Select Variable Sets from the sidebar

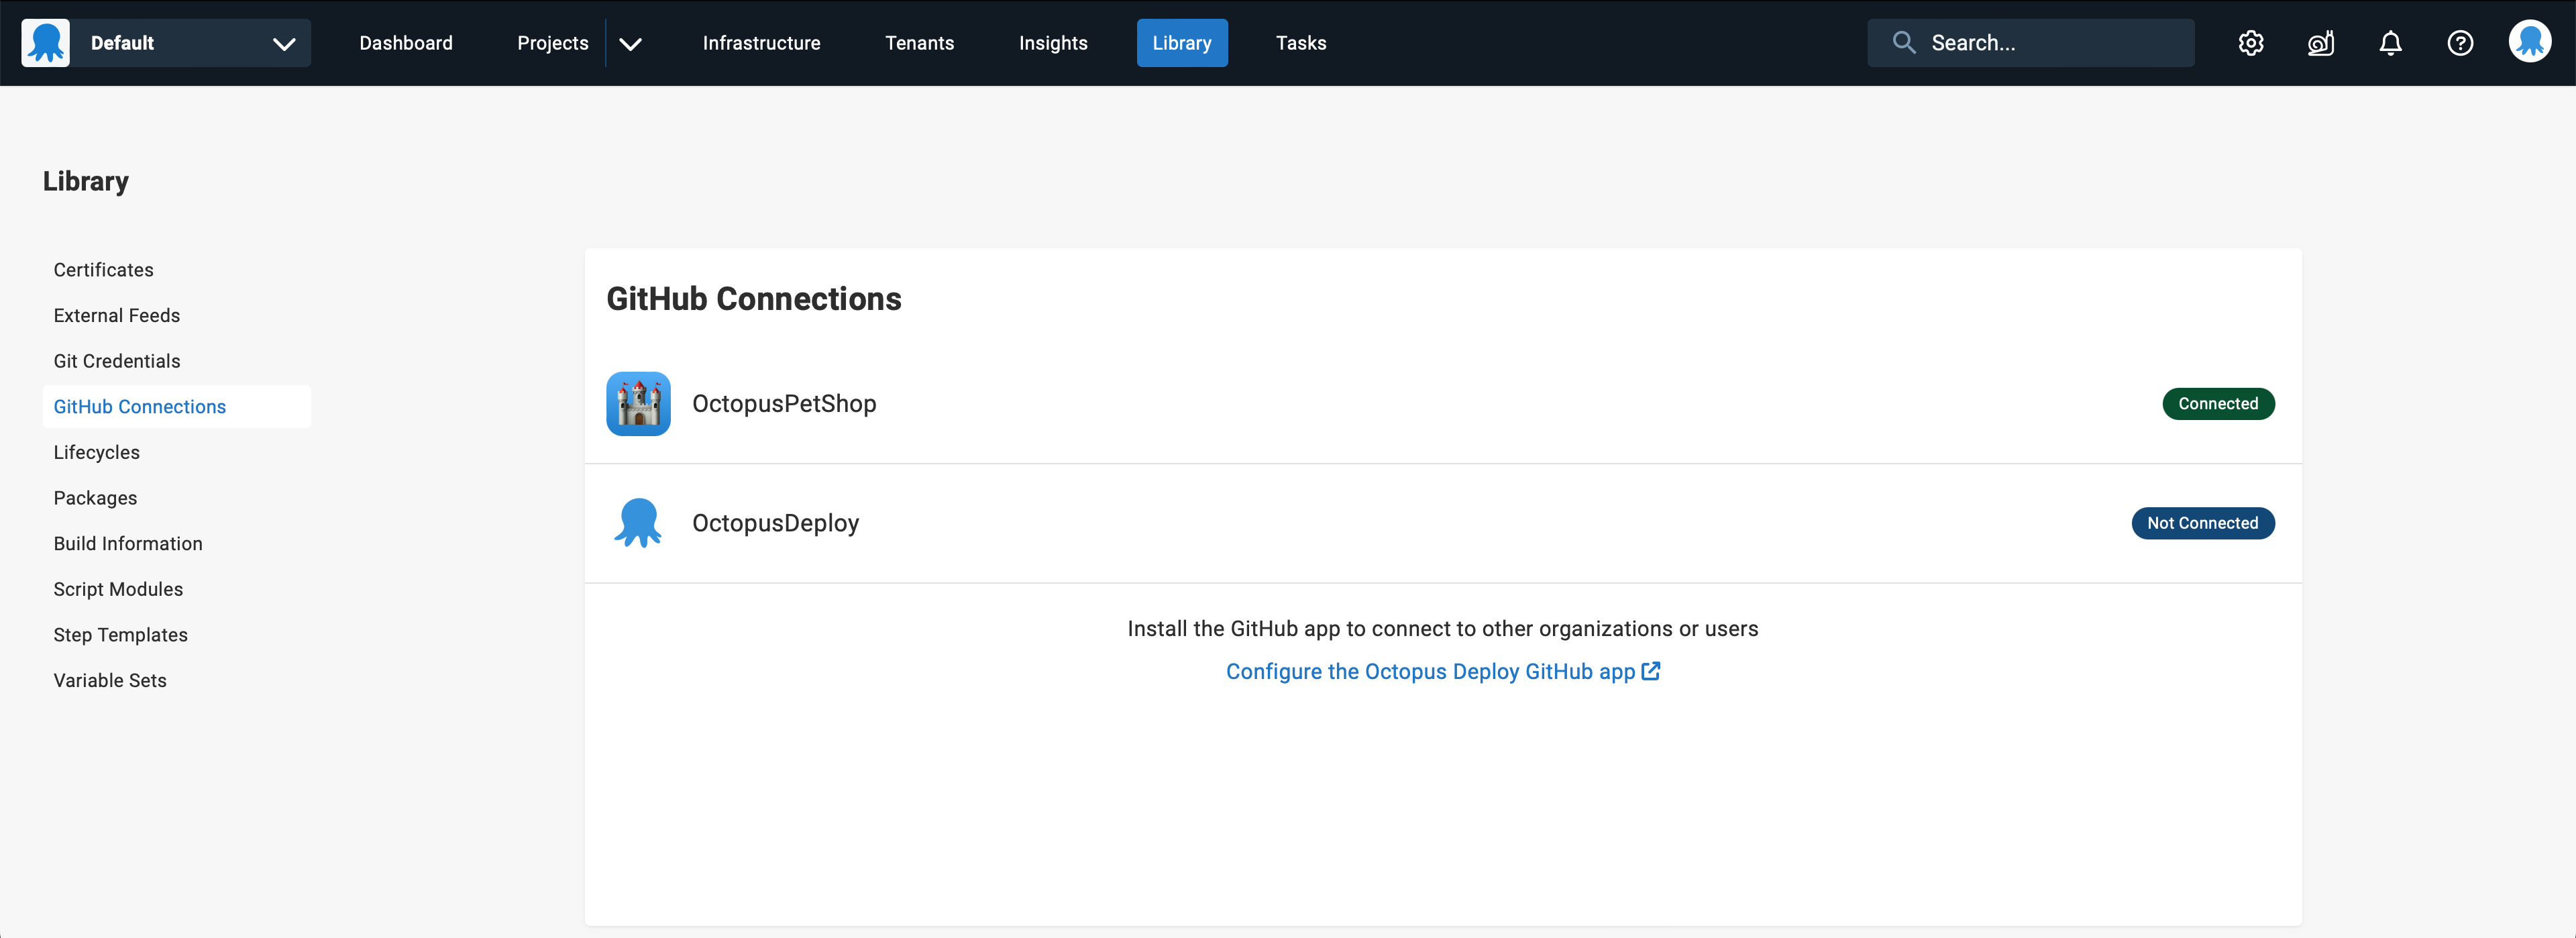click(x=110, y=680)
